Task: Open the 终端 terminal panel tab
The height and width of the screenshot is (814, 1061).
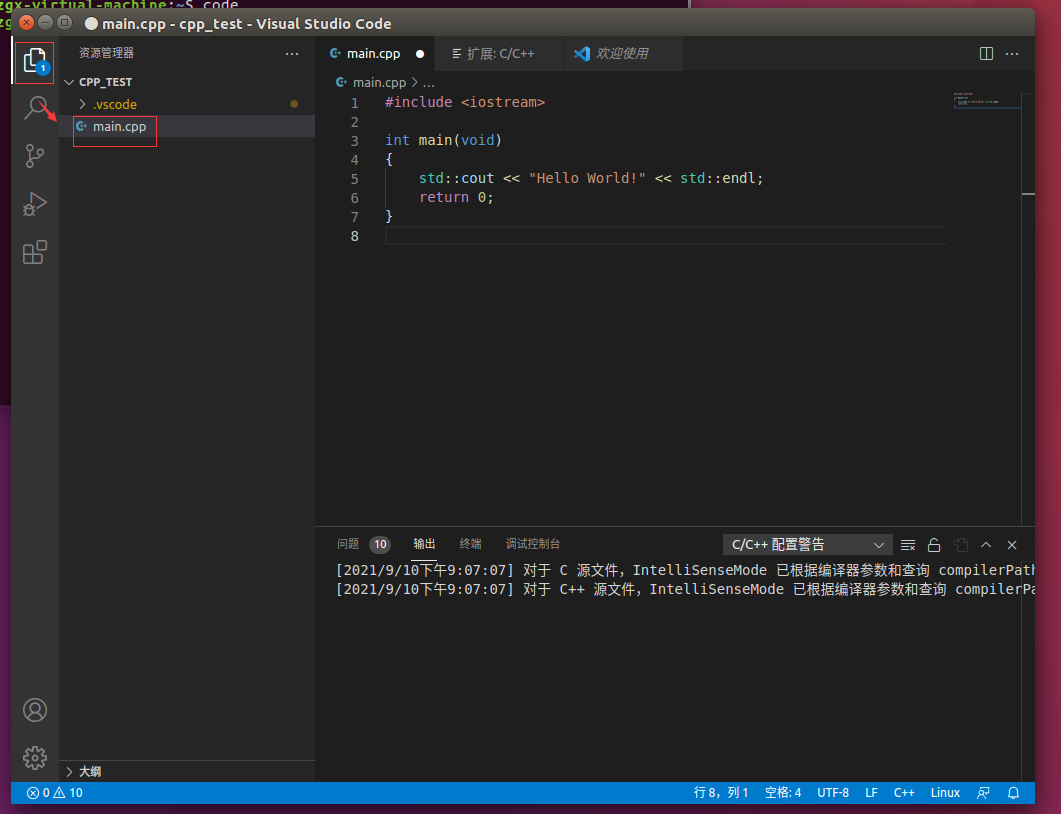Action: coord(470,544)
